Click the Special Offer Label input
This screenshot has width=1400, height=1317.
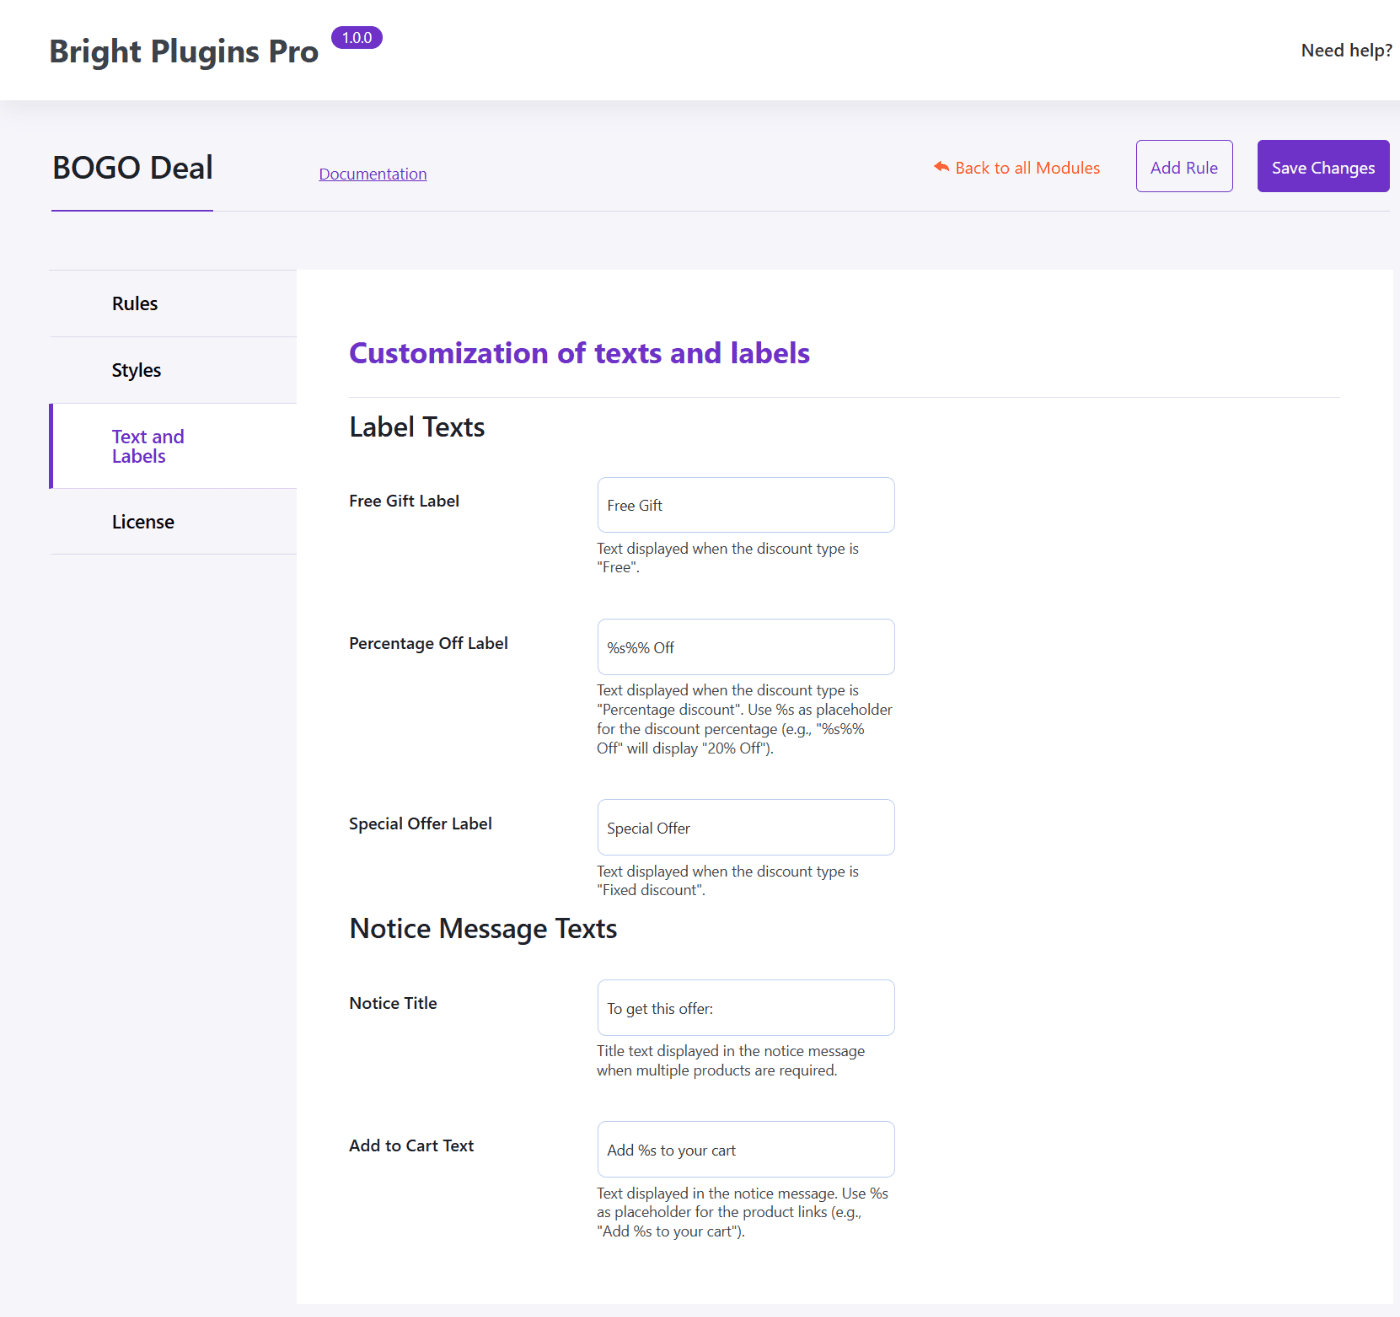(745, 827)
